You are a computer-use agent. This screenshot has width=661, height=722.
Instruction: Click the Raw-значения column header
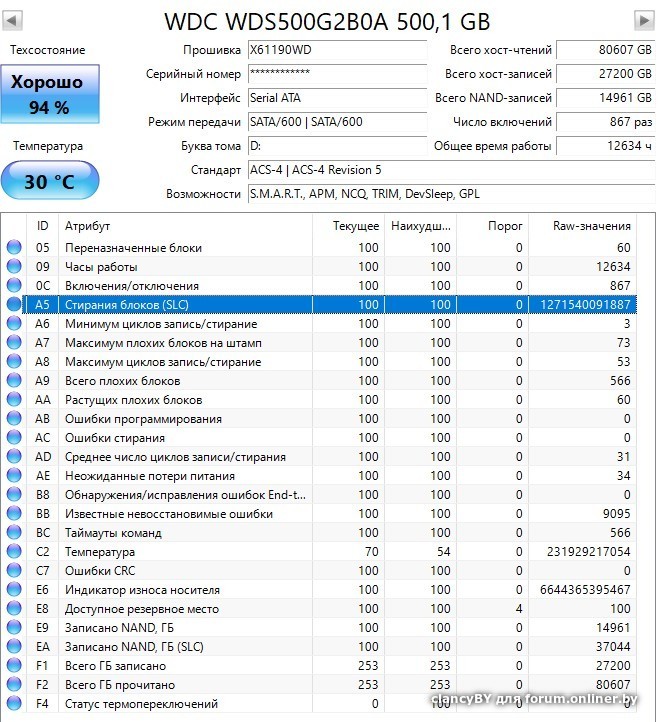592,226
